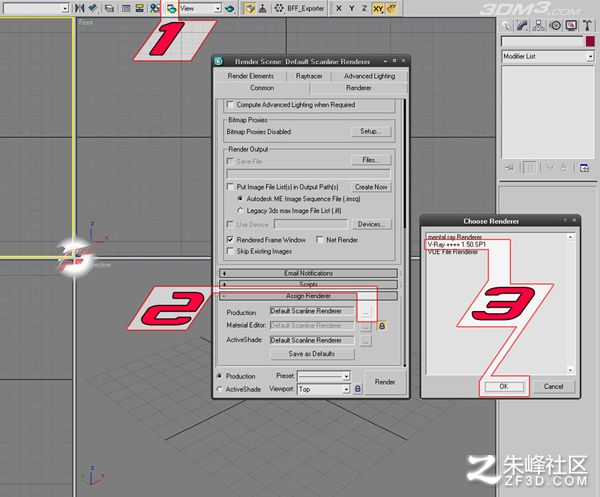Image resolution: width=600 pixels, height=497 pixels.
Task: Switch to the Hierarchy command panel tab
Action: [x=539, y=26]
